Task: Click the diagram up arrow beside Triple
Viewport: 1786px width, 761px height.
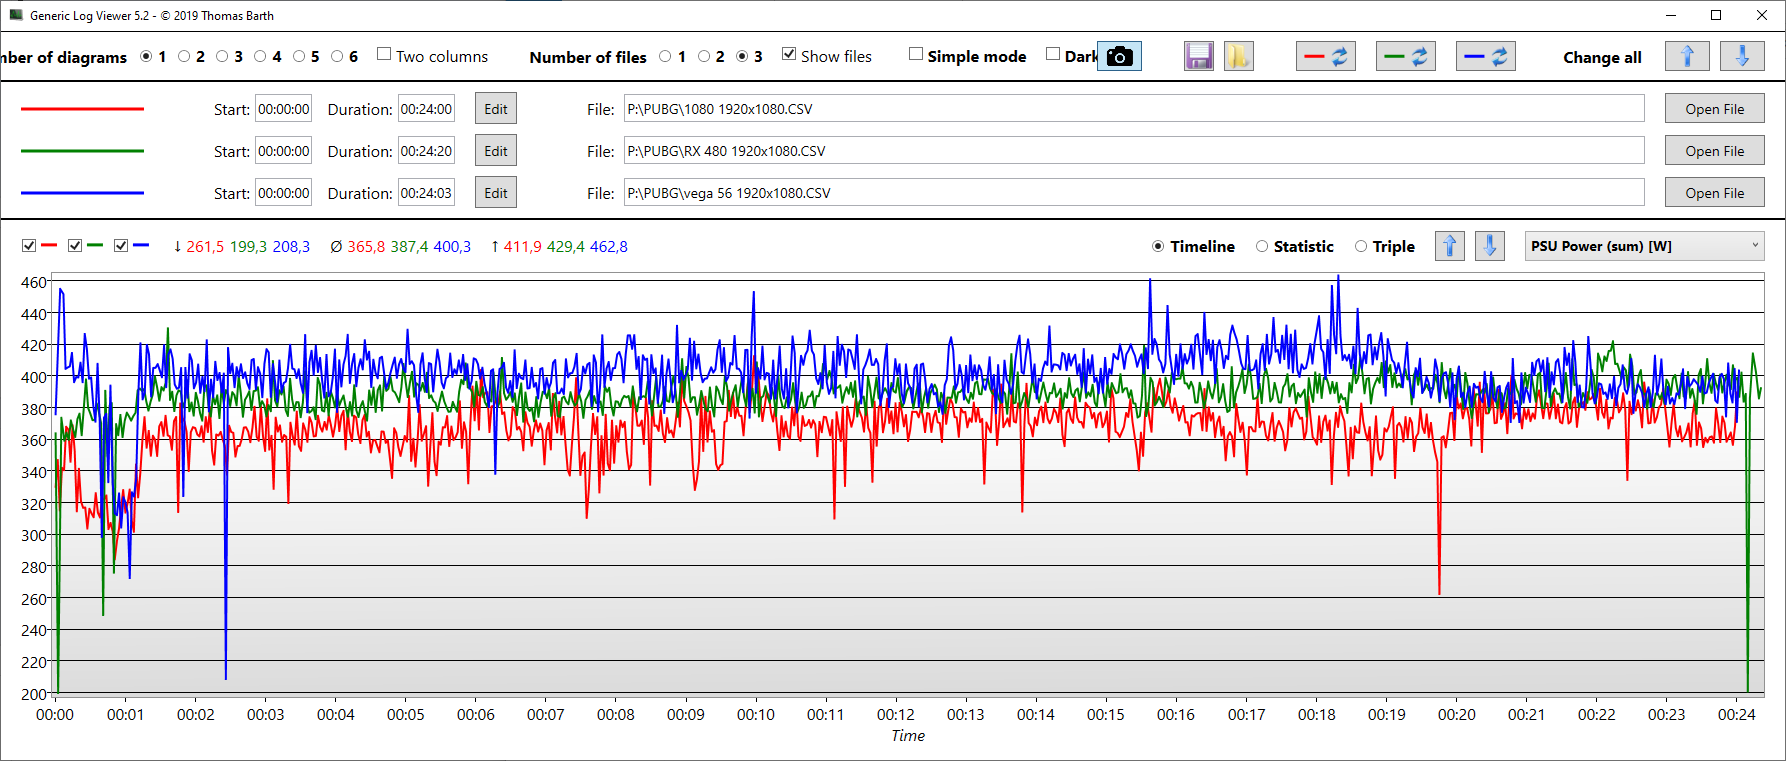Action: [x=1449, y=246]
